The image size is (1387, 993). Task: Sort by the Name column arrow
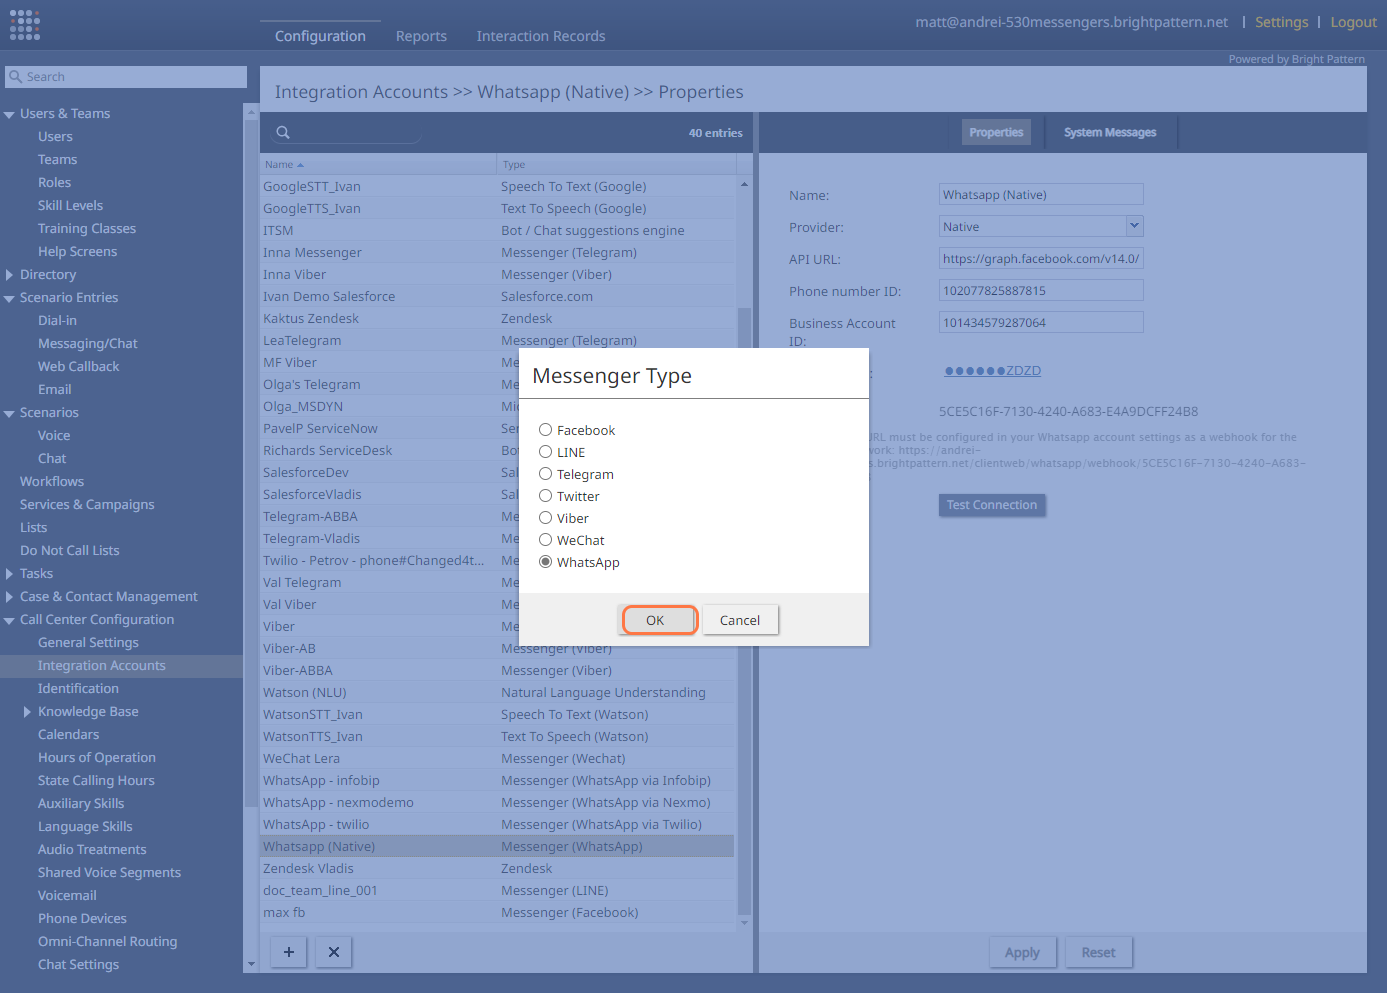[x=300, y=165]
